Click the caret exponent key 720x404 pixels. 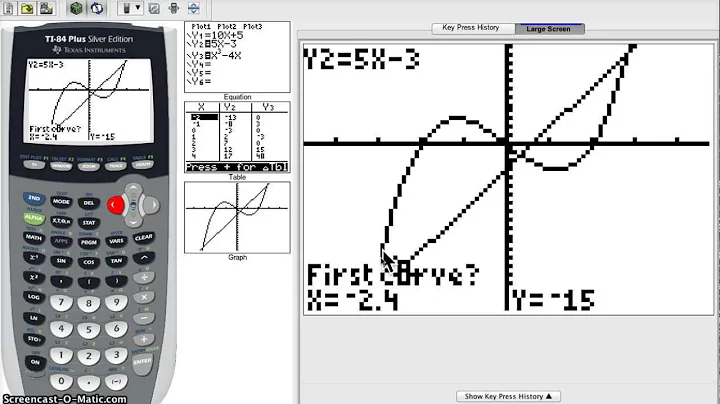[144, 258]
